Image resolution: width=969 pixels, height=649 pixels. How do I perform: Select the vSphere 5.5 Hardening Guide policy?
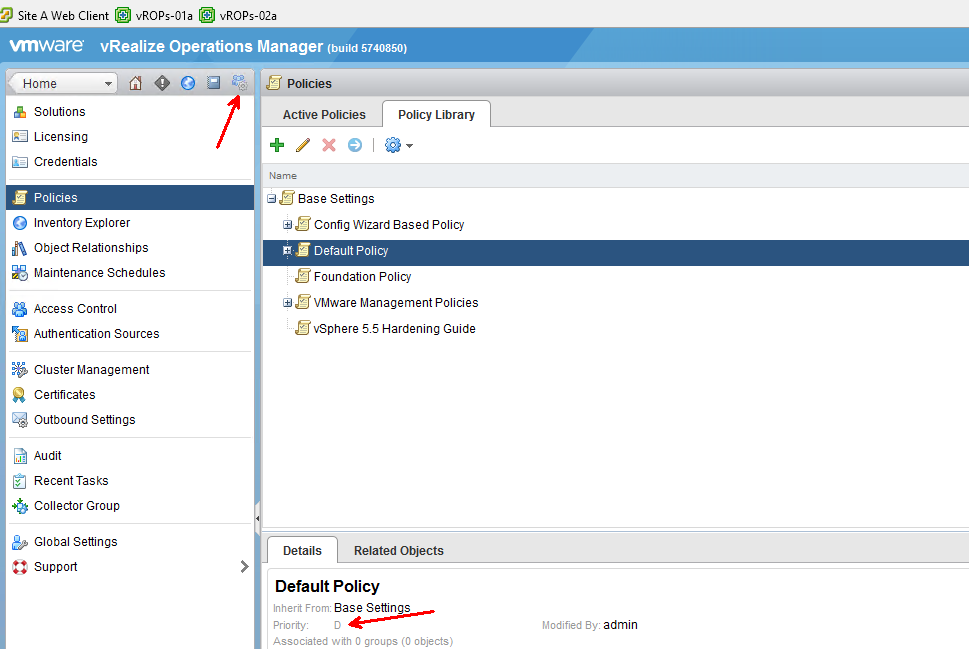[x=394, y=329]
